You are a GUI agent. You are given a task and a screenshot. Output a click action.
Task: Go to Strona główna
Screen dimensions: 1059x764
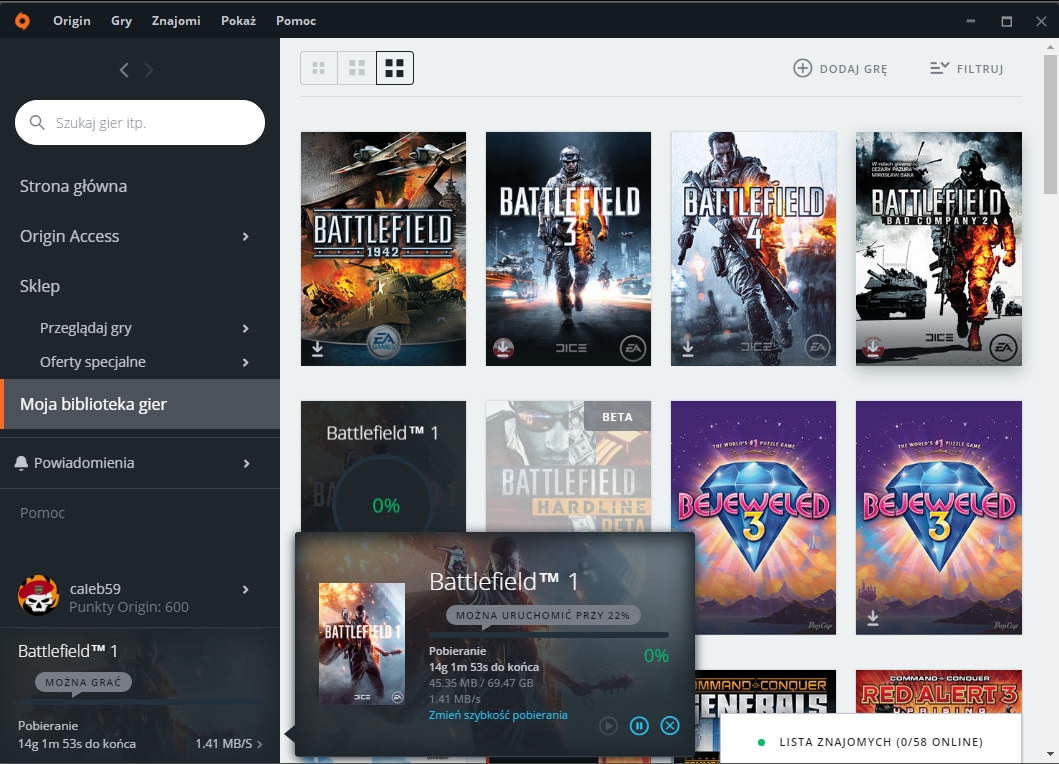73,186
